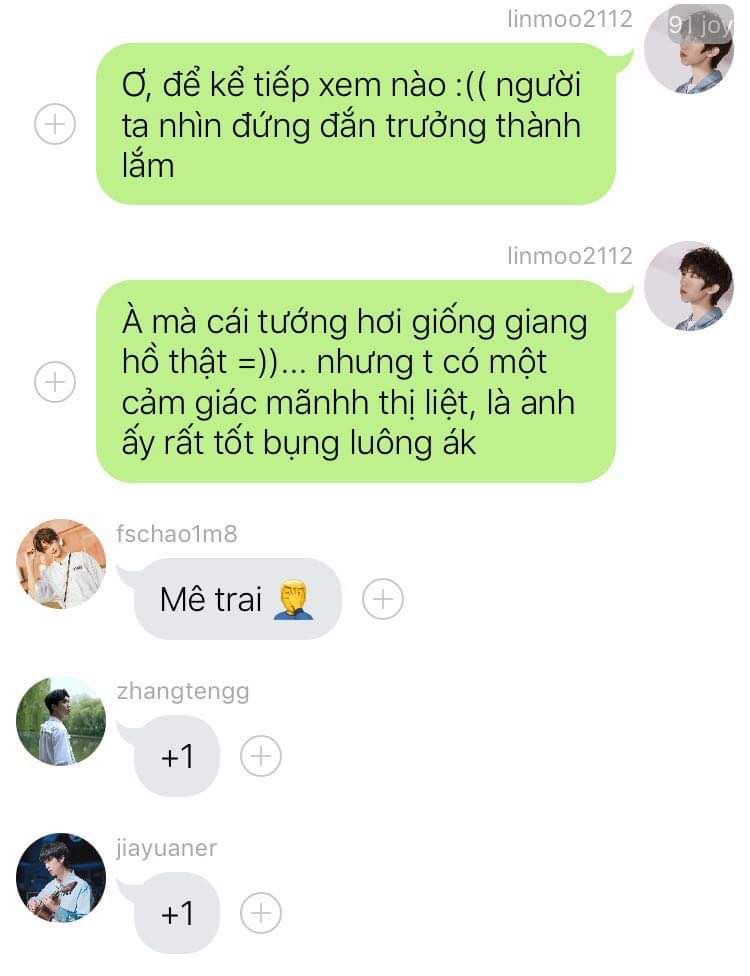The height and width of the screenshot is (976, 750).
Task: Tap the 91 joy badge on avatar
Action: pos(700,25)
